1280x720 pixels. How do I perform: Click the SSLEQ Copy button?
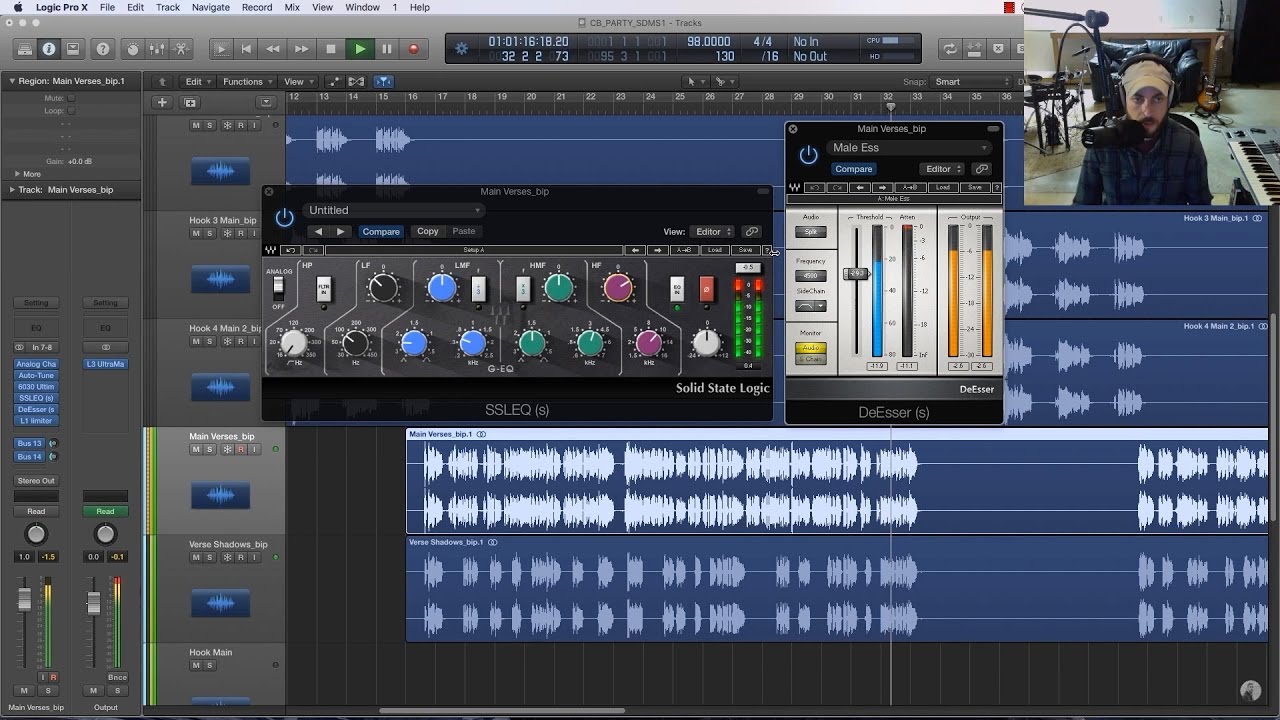click(x=428, y=232)
